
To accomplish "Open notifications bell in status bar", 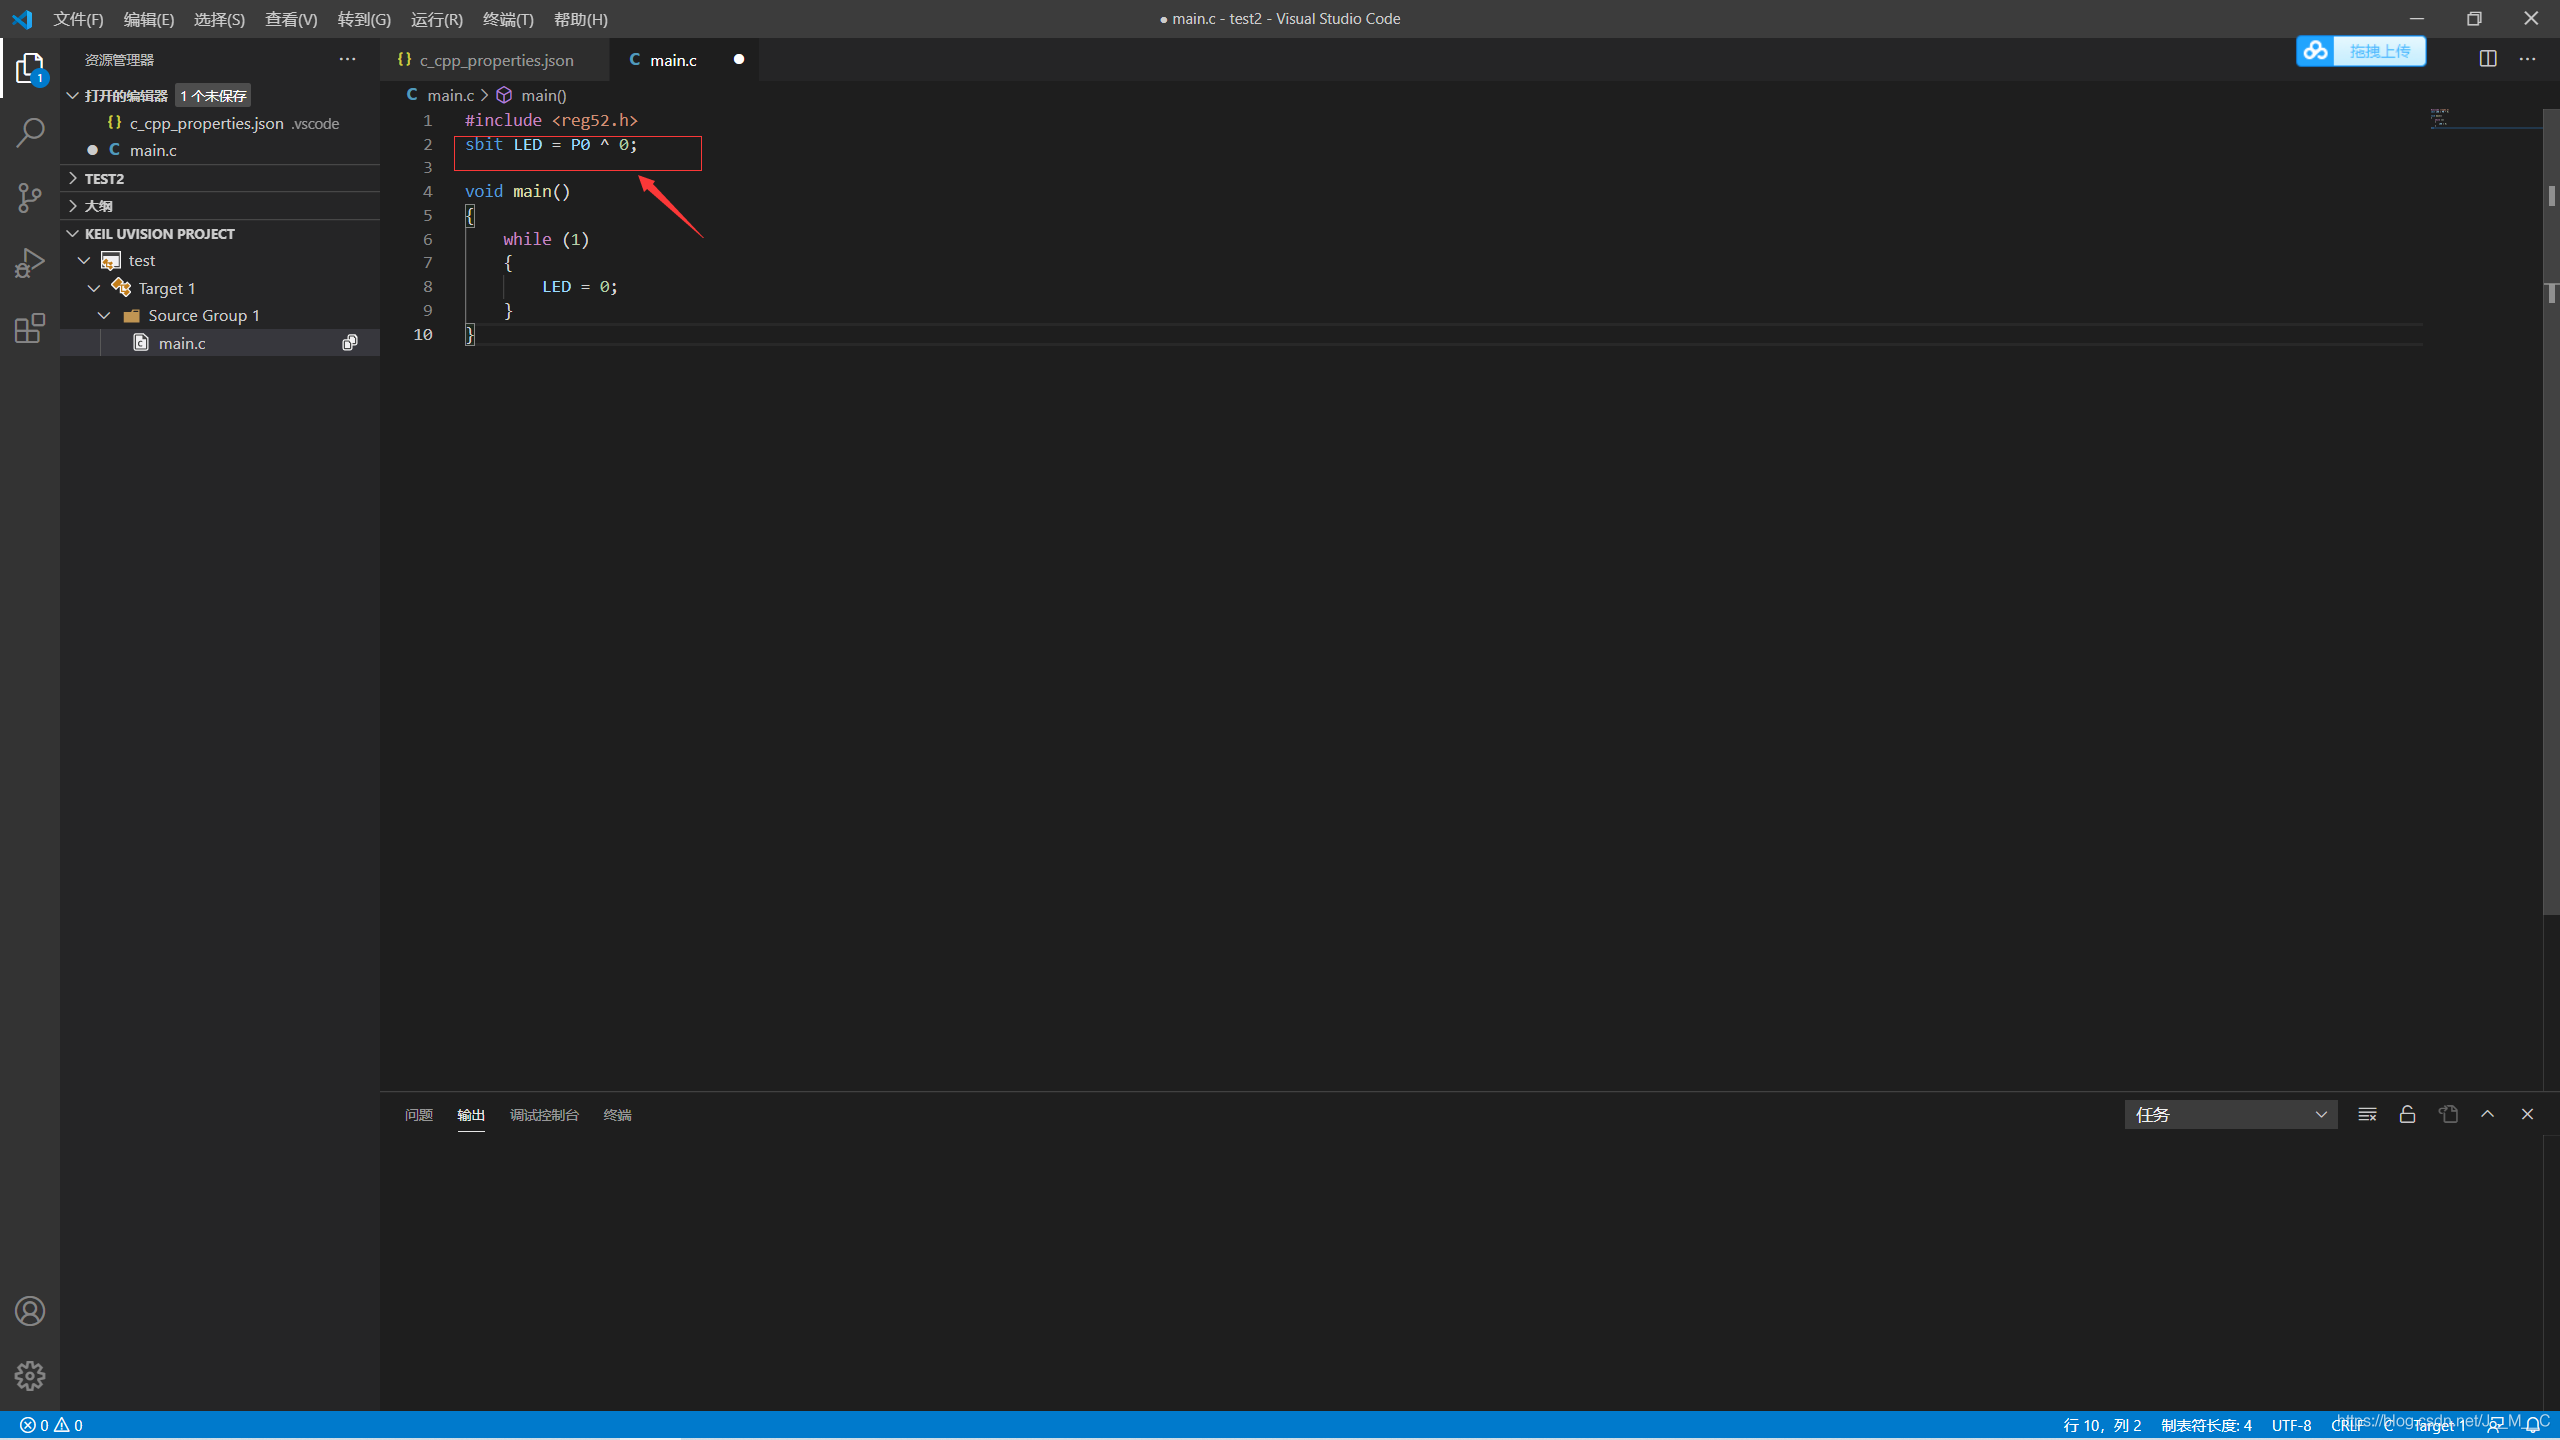I will tap(2533, 1425).
